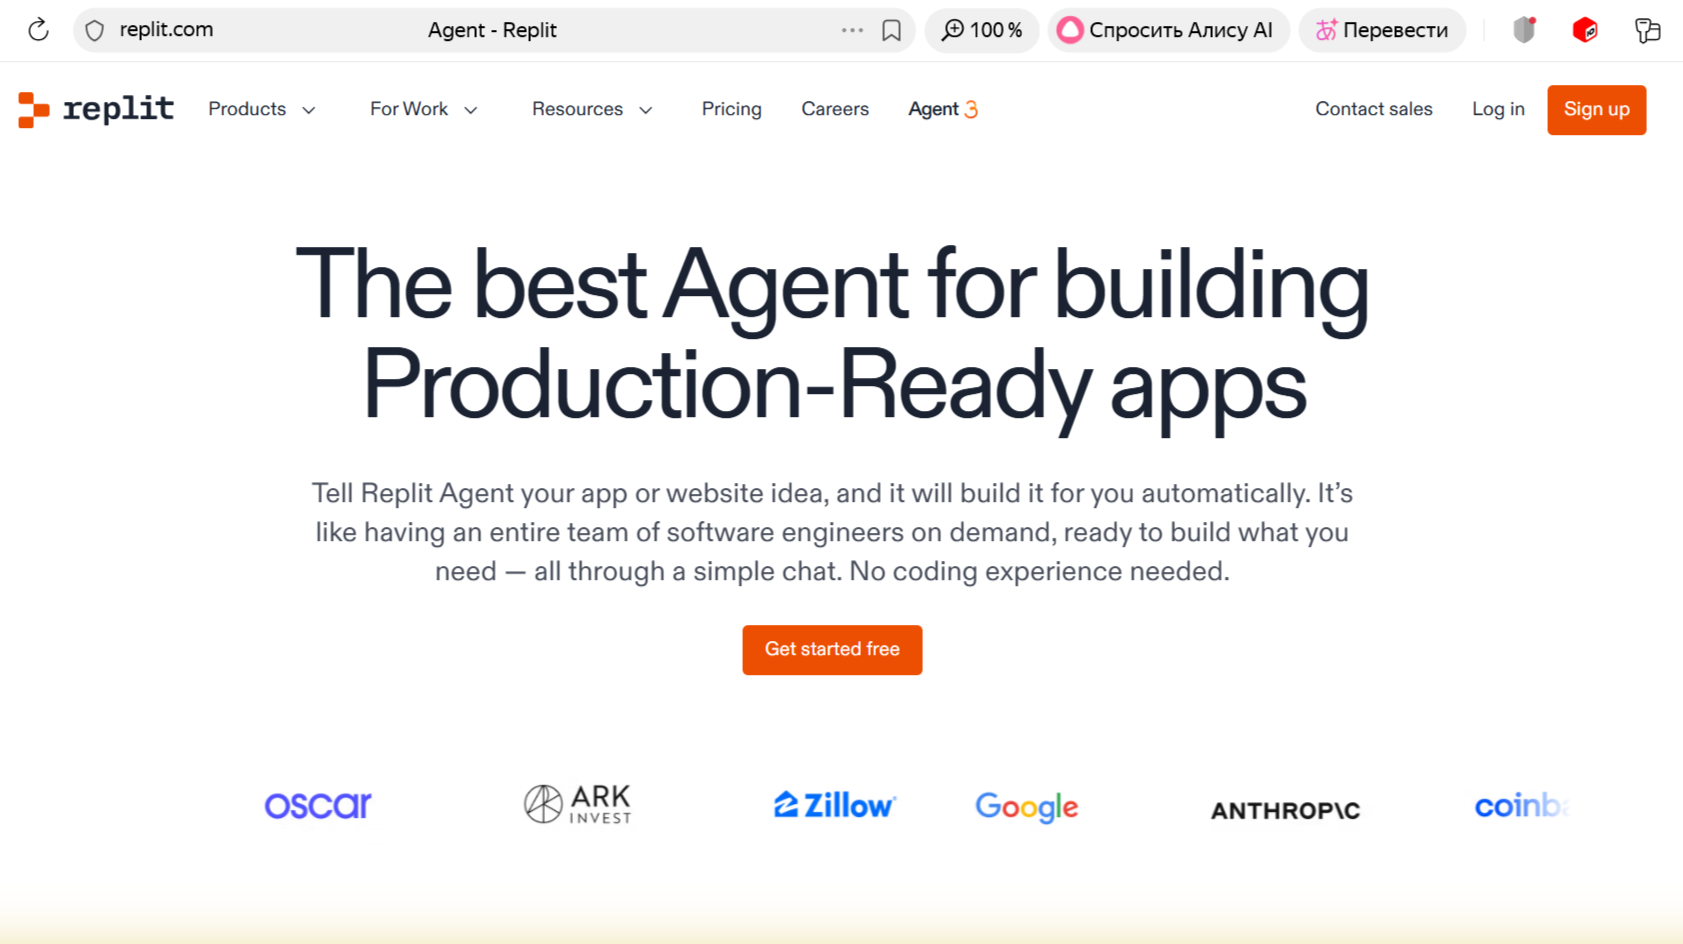The height and width of the screenshot is (944, 1683).
Task: Bookmark this page with the bookmark icon
Action: click(x=891, y=30)
